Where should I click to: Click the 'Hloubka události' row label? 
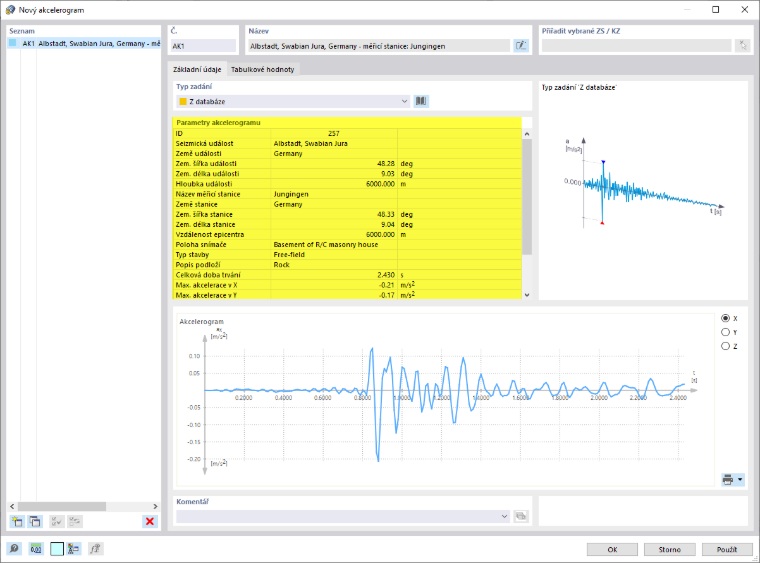click(204, 184)
